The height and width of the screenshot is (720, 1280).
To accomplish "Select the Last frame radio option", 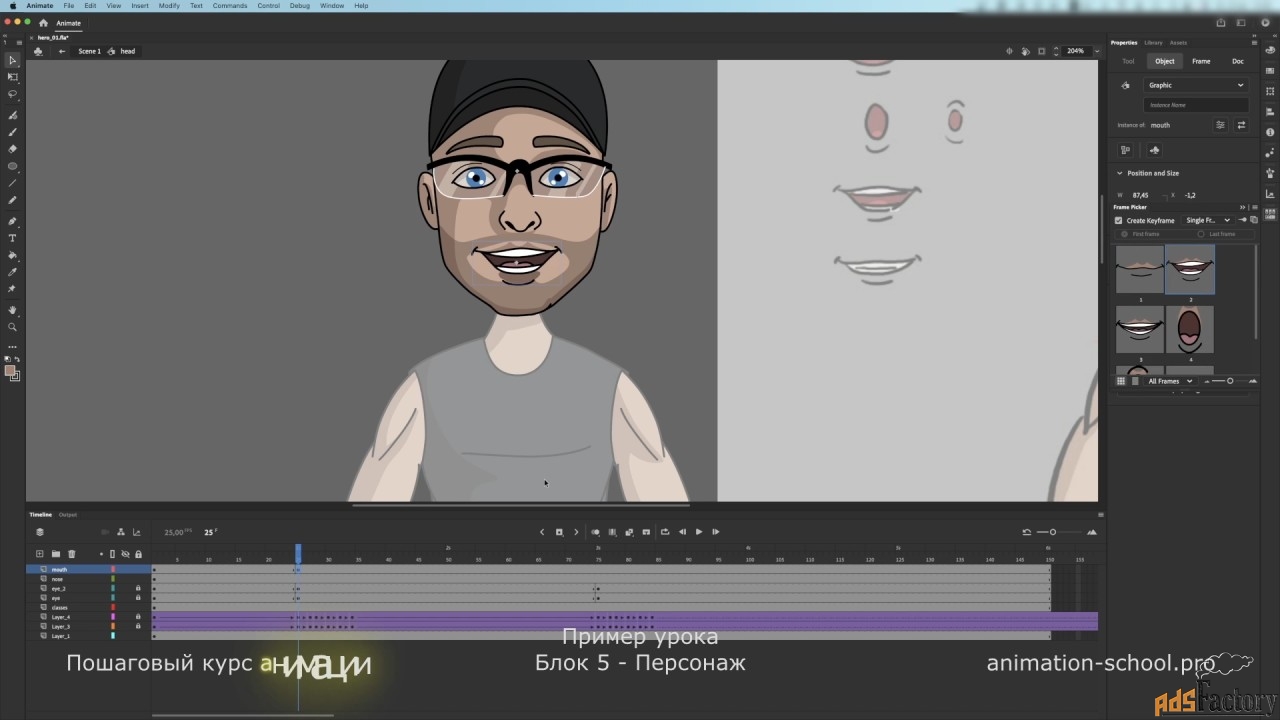I will [1201, 234].
